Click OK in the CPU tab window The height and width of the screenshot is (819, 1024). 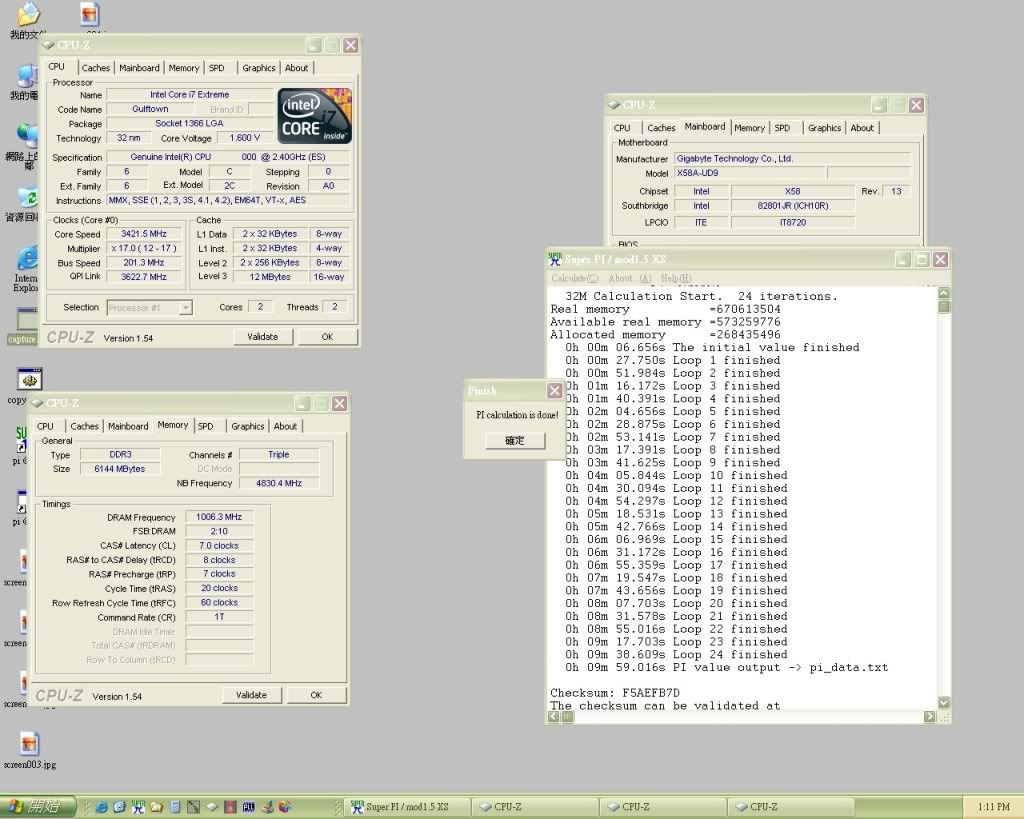327,337
